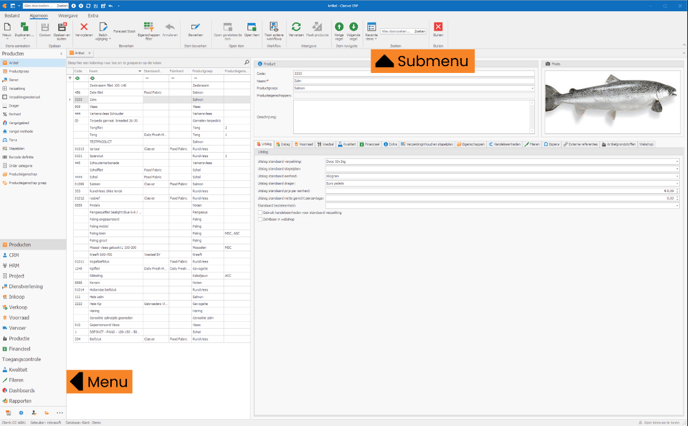The width and height of the screenshot is (688, 426).
Task: Click the search magnifier above the grid
Action: tap(247, 62)
